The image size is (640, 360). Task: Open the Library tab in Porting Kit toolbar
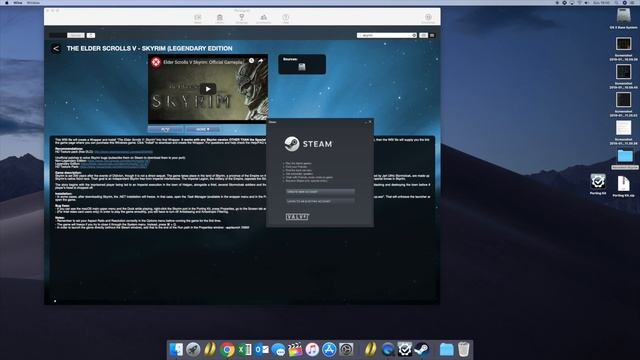coord(220,18)
